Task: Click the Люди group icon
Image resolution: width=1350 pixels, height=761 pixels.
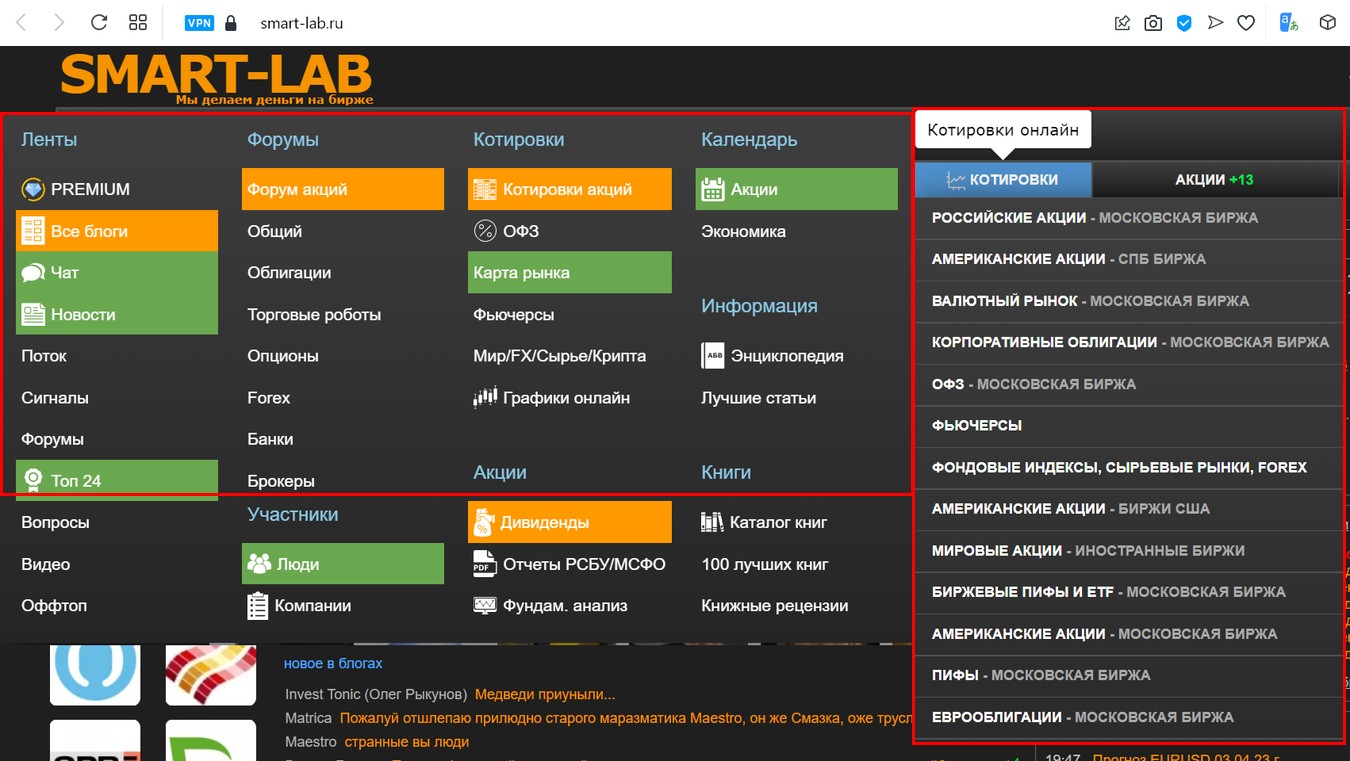Action: tap(259, 564)
